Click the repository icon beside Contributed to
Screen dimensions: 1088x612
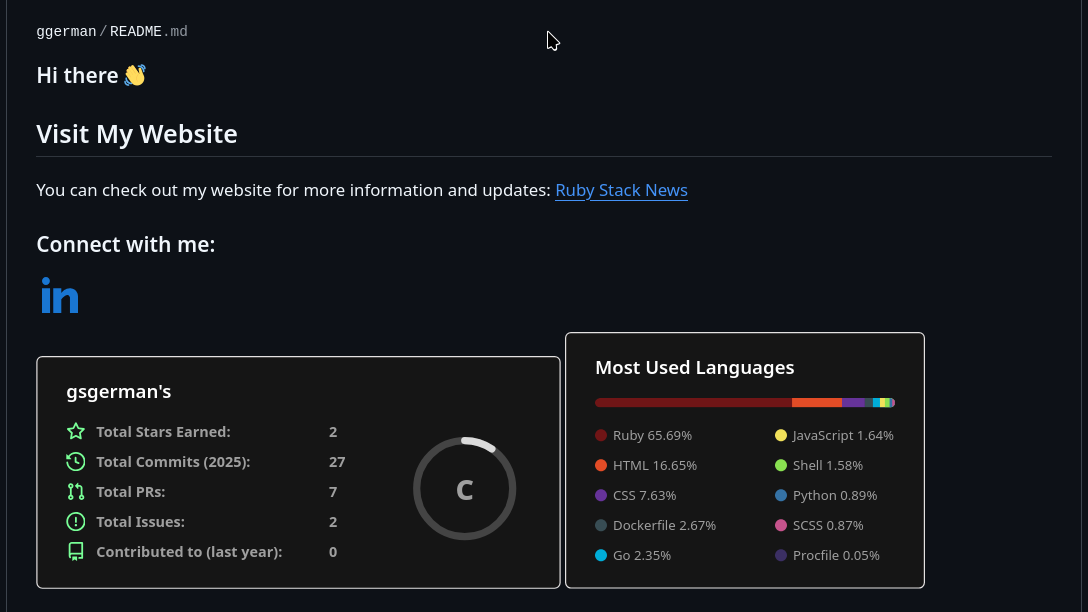point(76,552)
